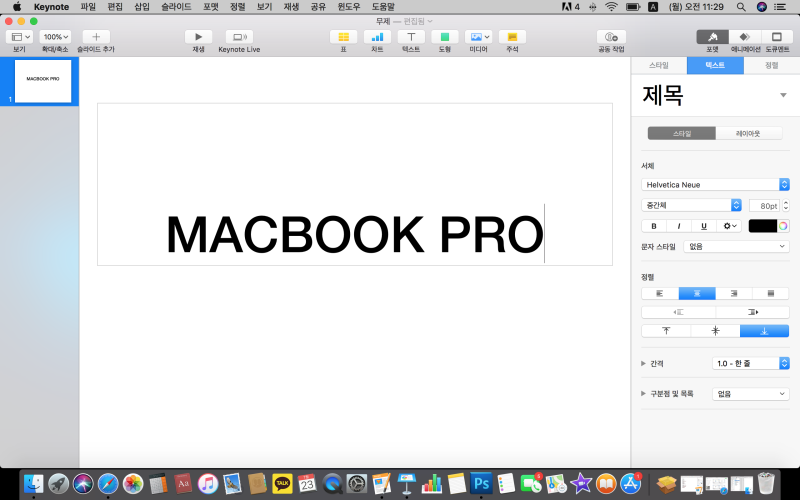Viewport: 800px width, 500px height.
Task: Add a new slide with the plus button
Action: pos(96,37)
